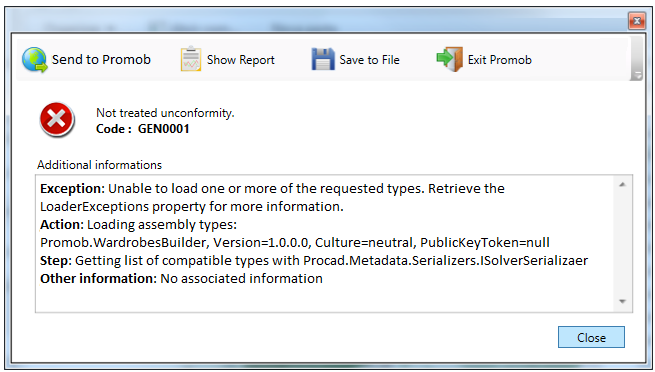Screen dimensions: 655x372
Task: Choose the Exit Promob text
Action: point(500,60)
